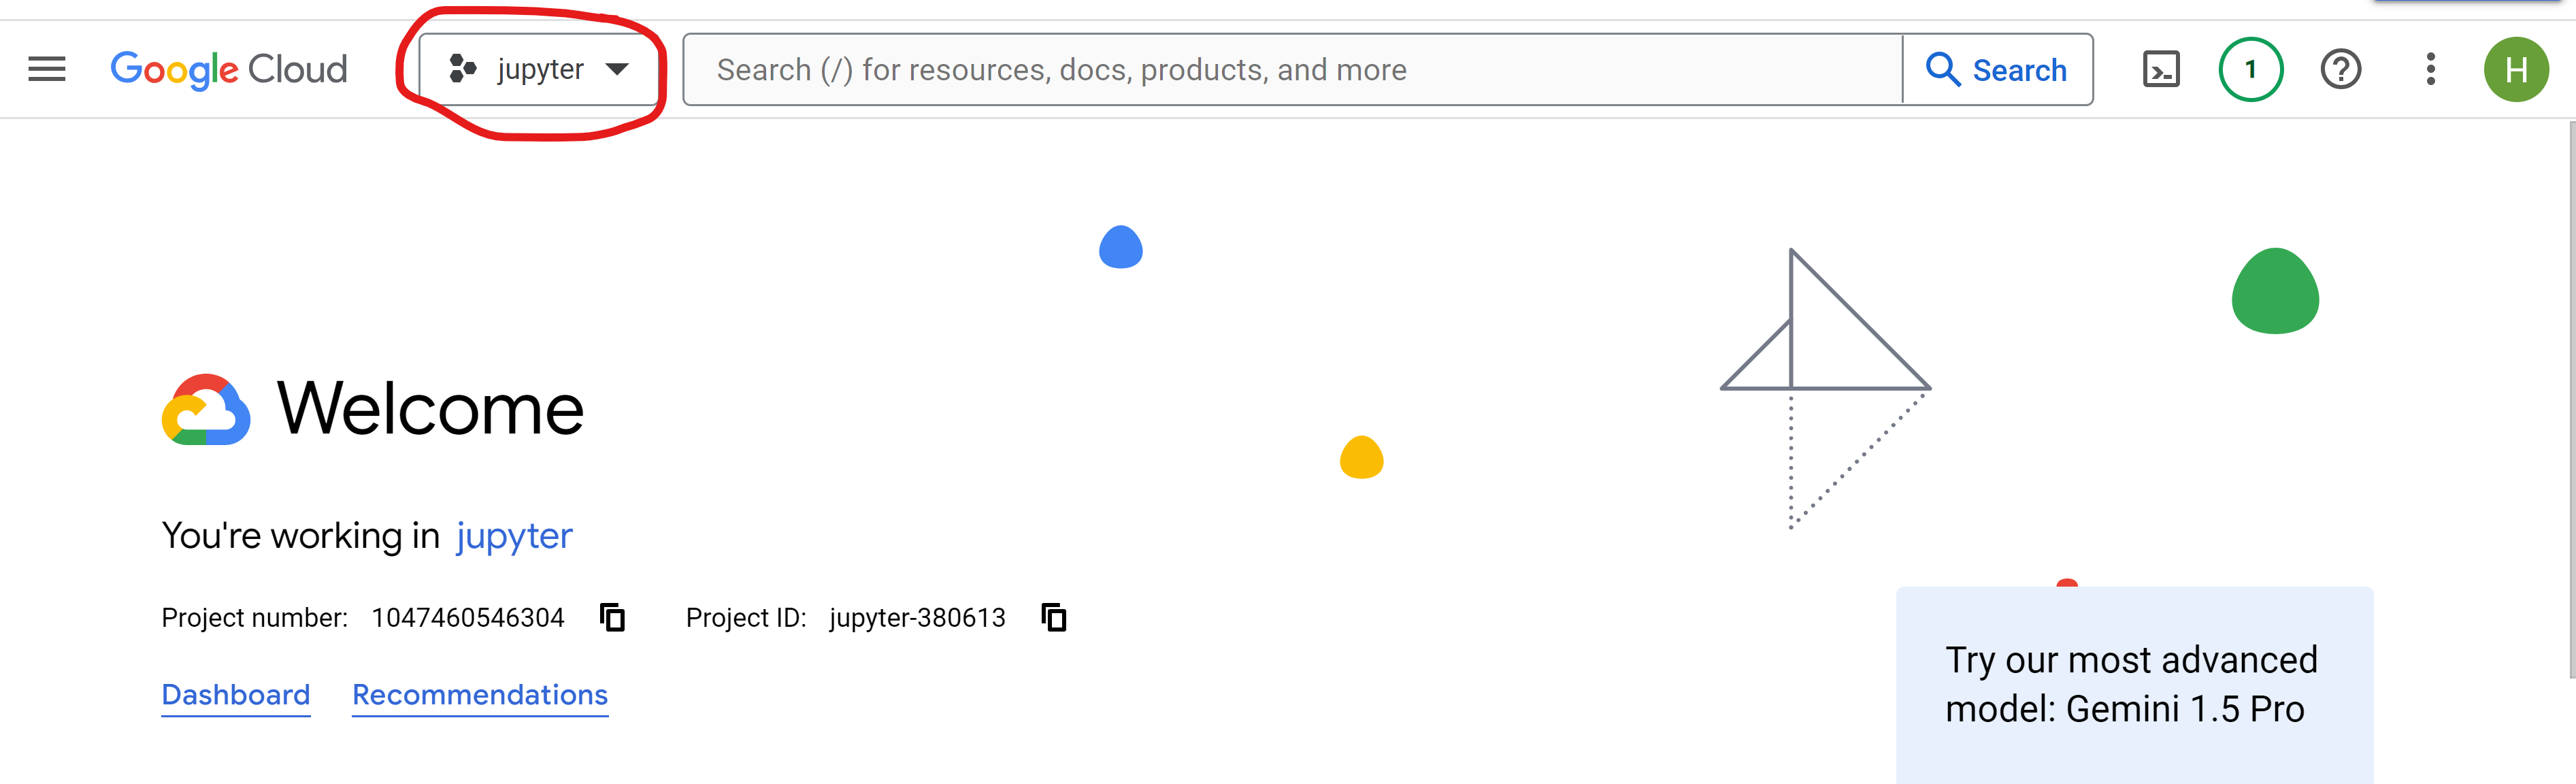Focus the resources search field
Viewport: 2576px width, 784px height.
click(x=1290, y=69)
